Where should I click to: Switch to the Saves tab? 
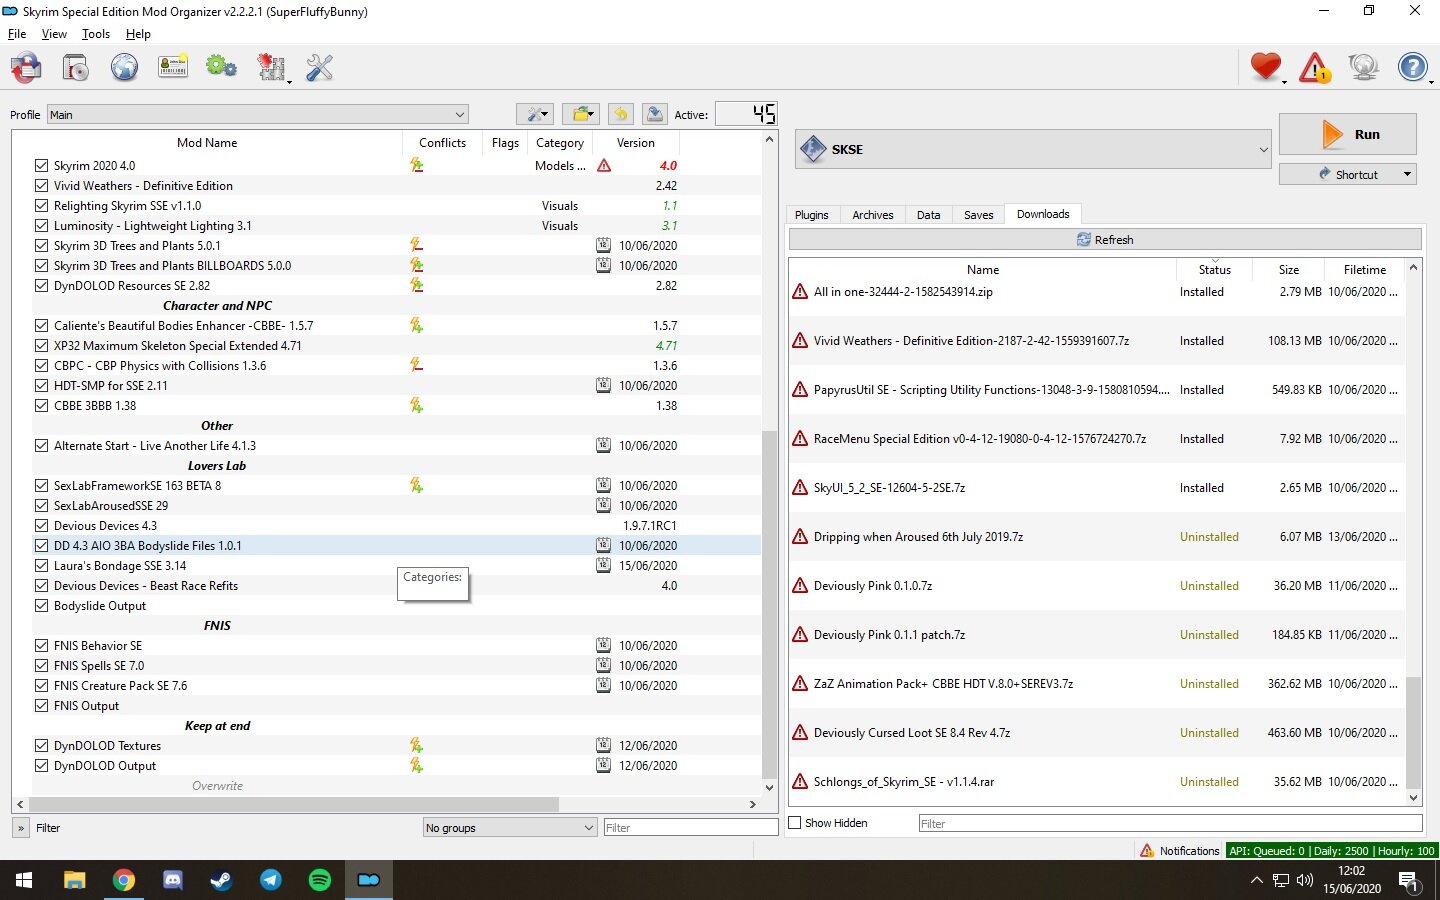[x=978, y=215]
